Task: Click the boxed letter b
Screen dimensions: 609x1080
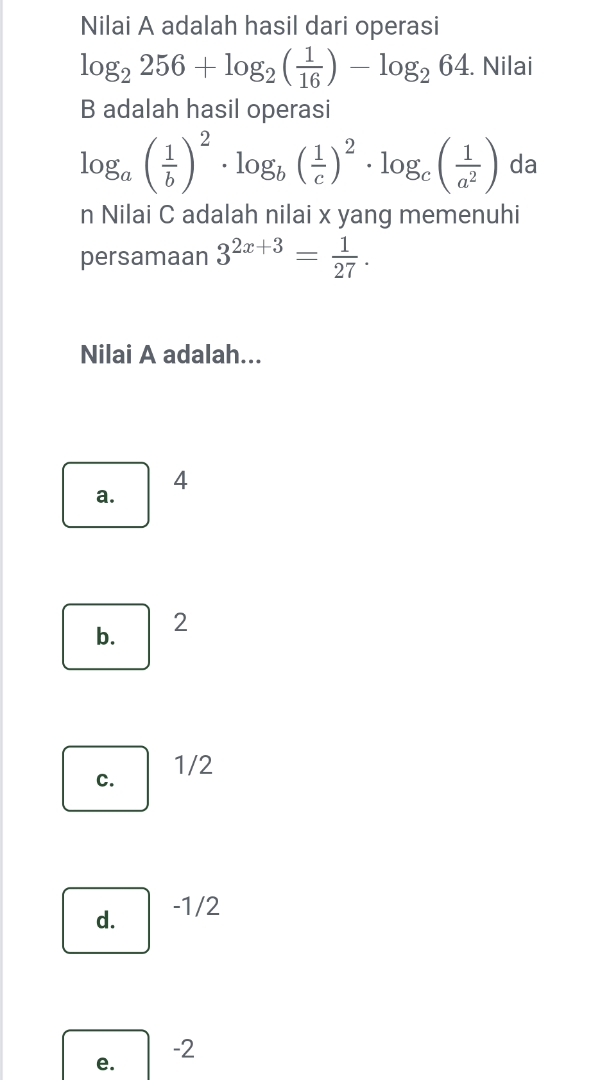Action: [105, 636]
